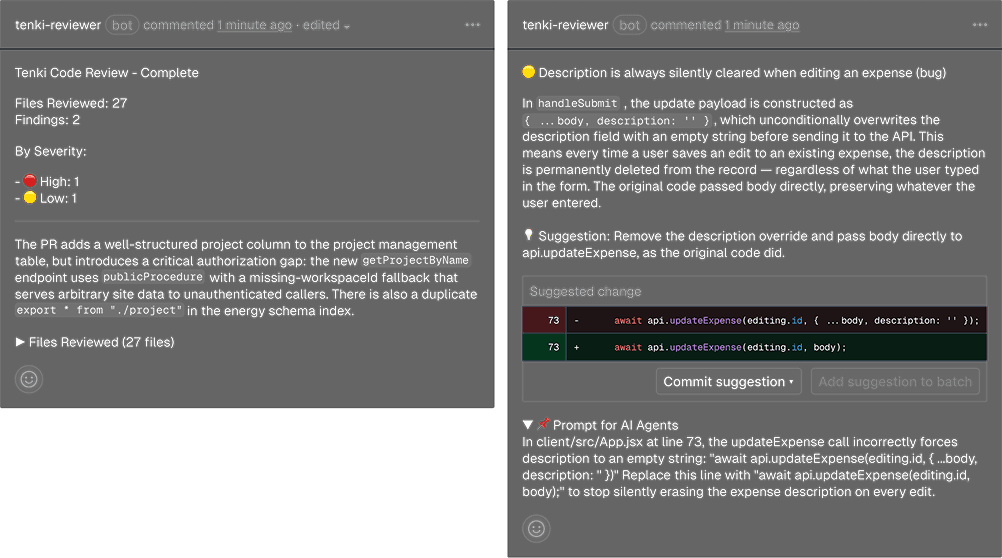
Task: Expand the Files Reviewed (27 files) section
Action: [95, 342]
